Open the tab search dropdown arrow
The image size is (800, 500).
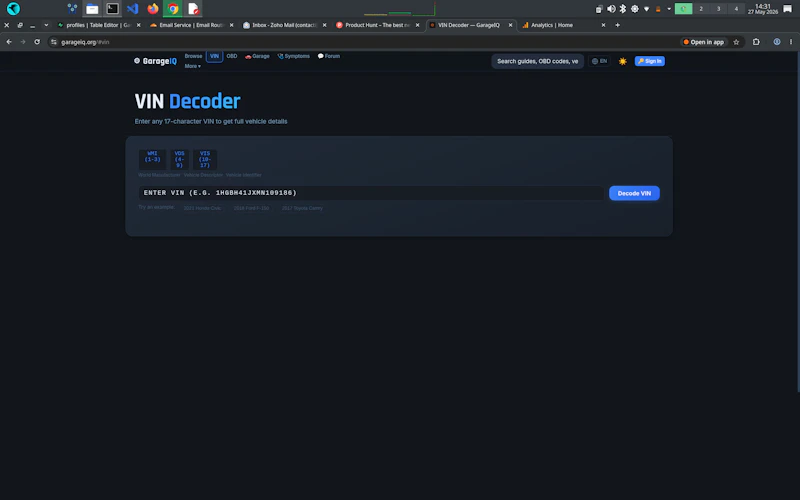coord(46,25)
